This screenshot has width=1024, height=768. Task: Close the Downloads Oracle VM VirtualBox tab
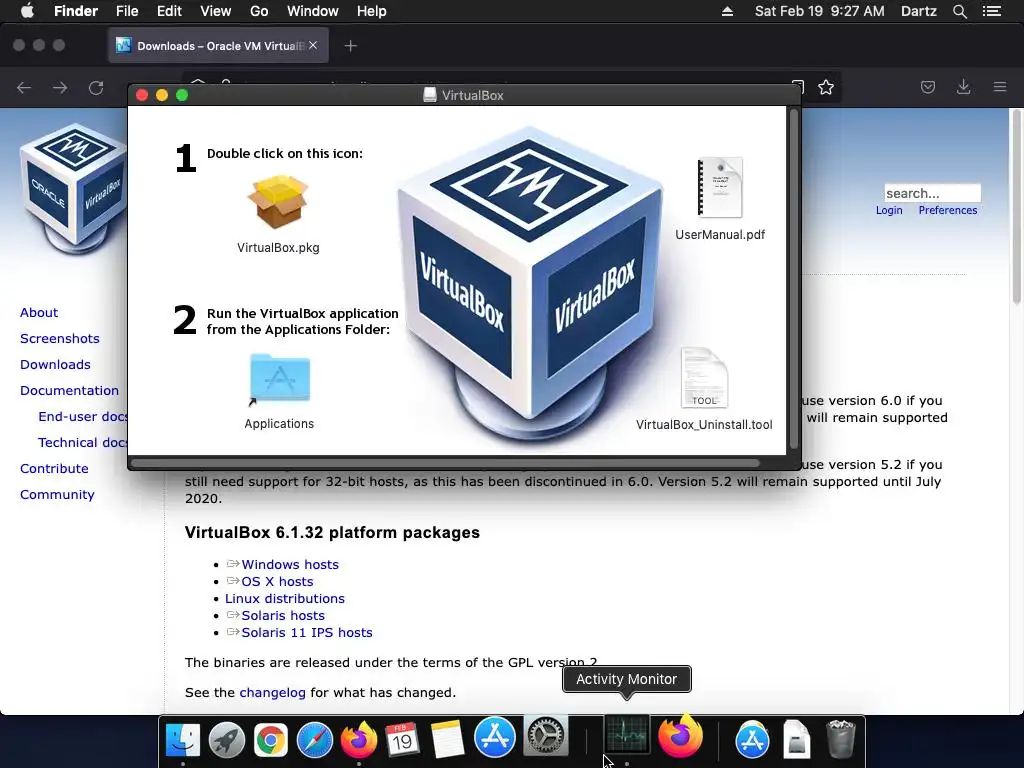coord(313,45)
